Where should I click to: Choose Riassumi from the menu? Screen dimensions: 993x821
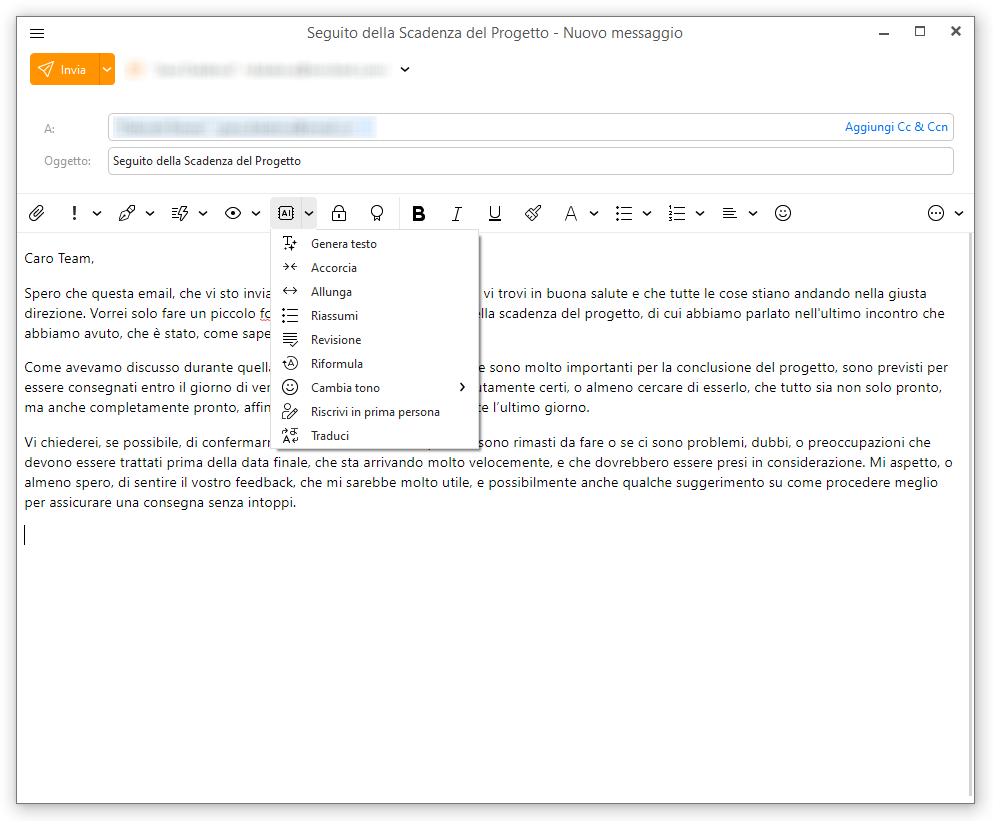click(x=374, y=316)
